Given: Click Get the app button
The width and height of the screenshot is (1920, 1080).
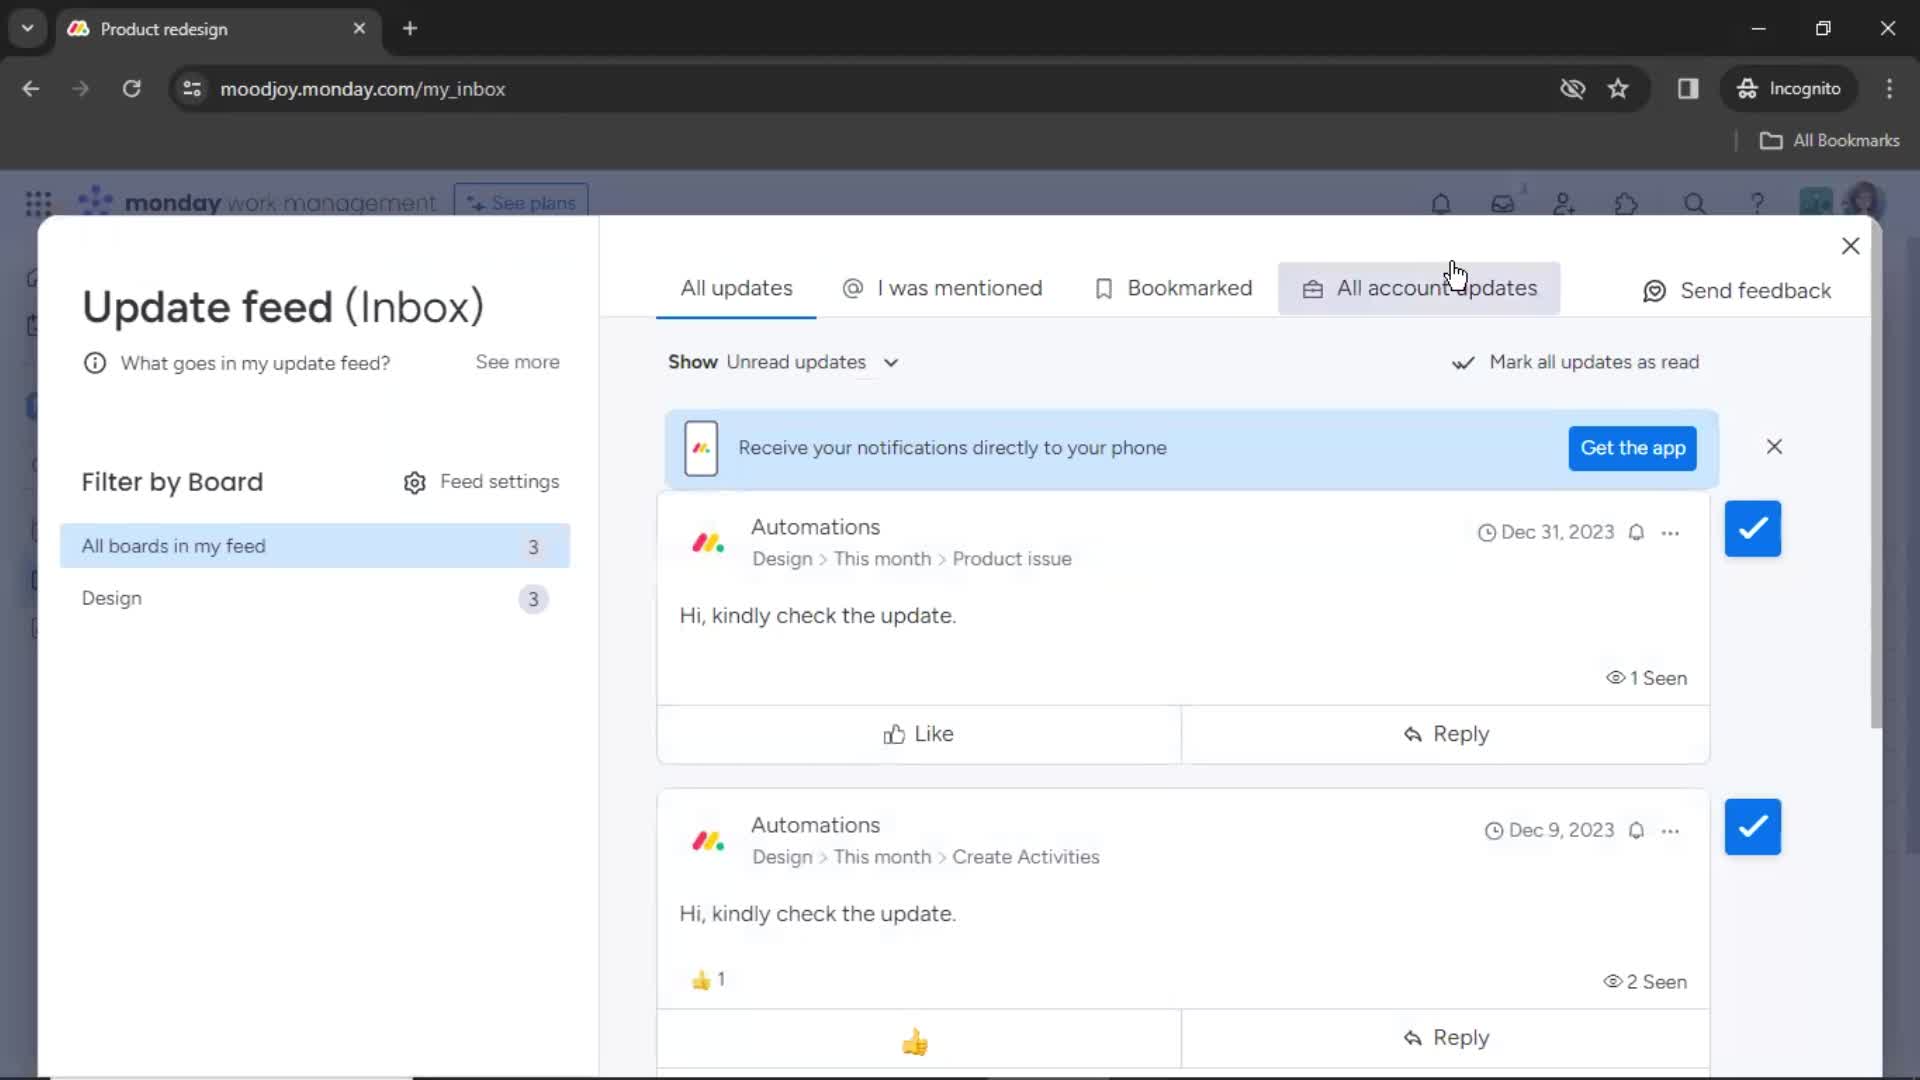Looking at the screenshot, I should (1631, 447).
